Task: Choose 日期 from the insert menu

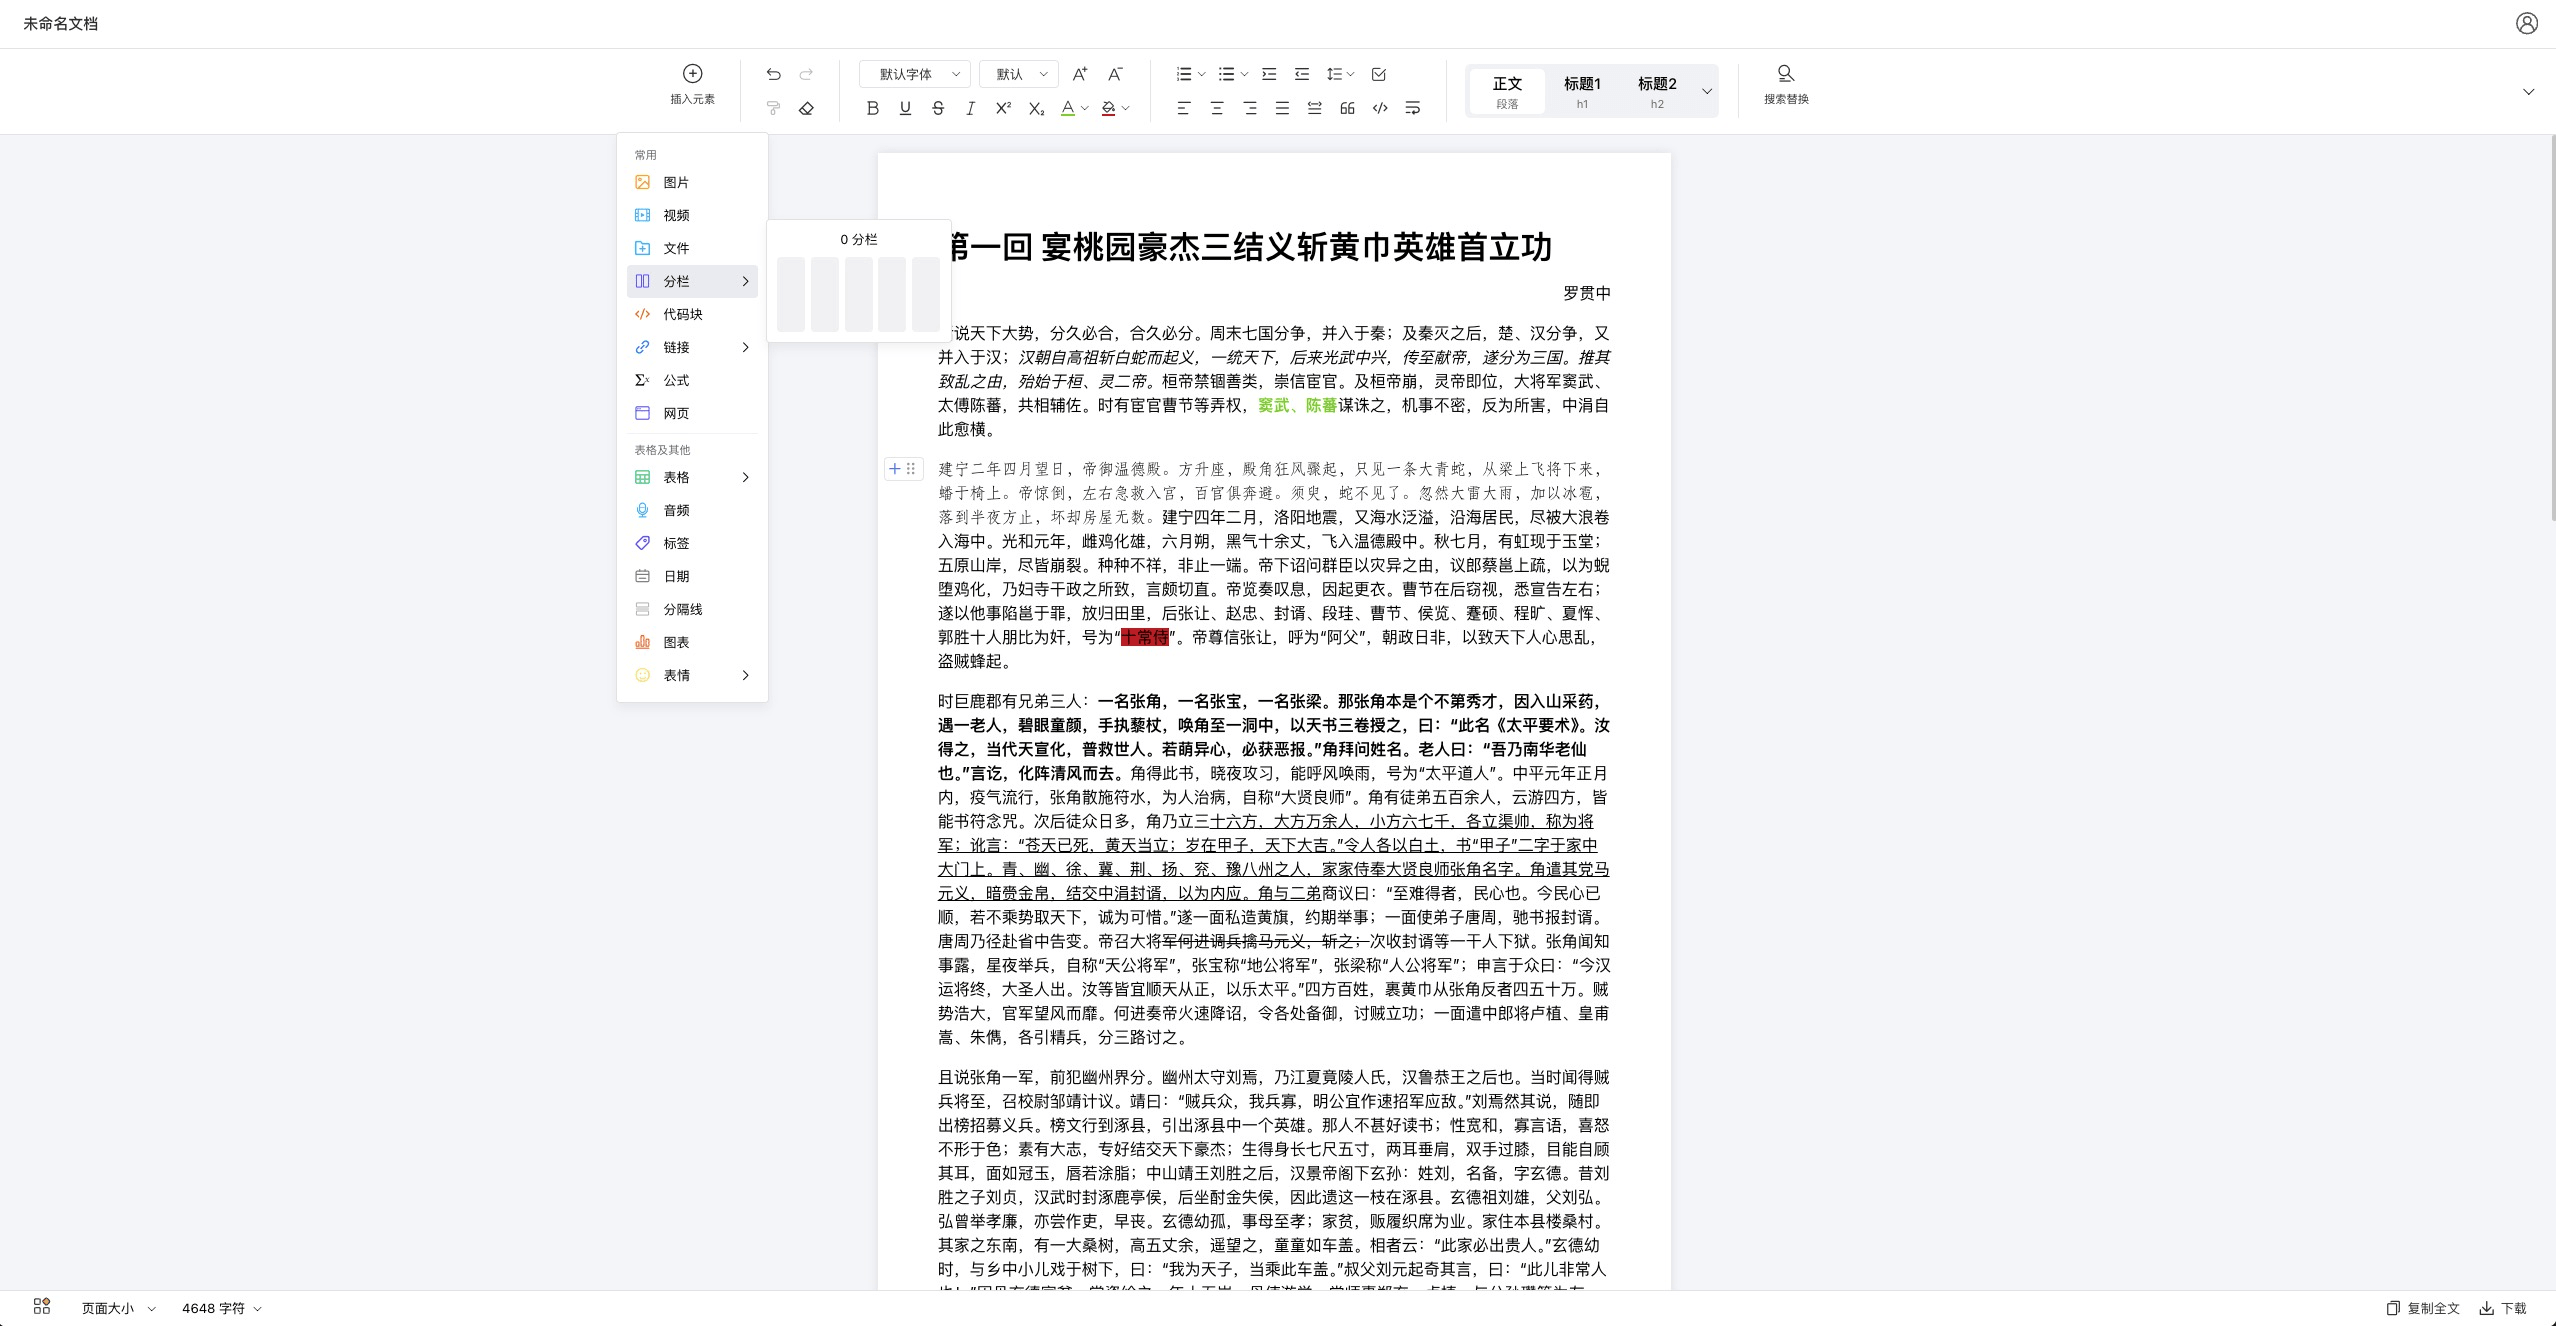Action: (x=692, y=576)
